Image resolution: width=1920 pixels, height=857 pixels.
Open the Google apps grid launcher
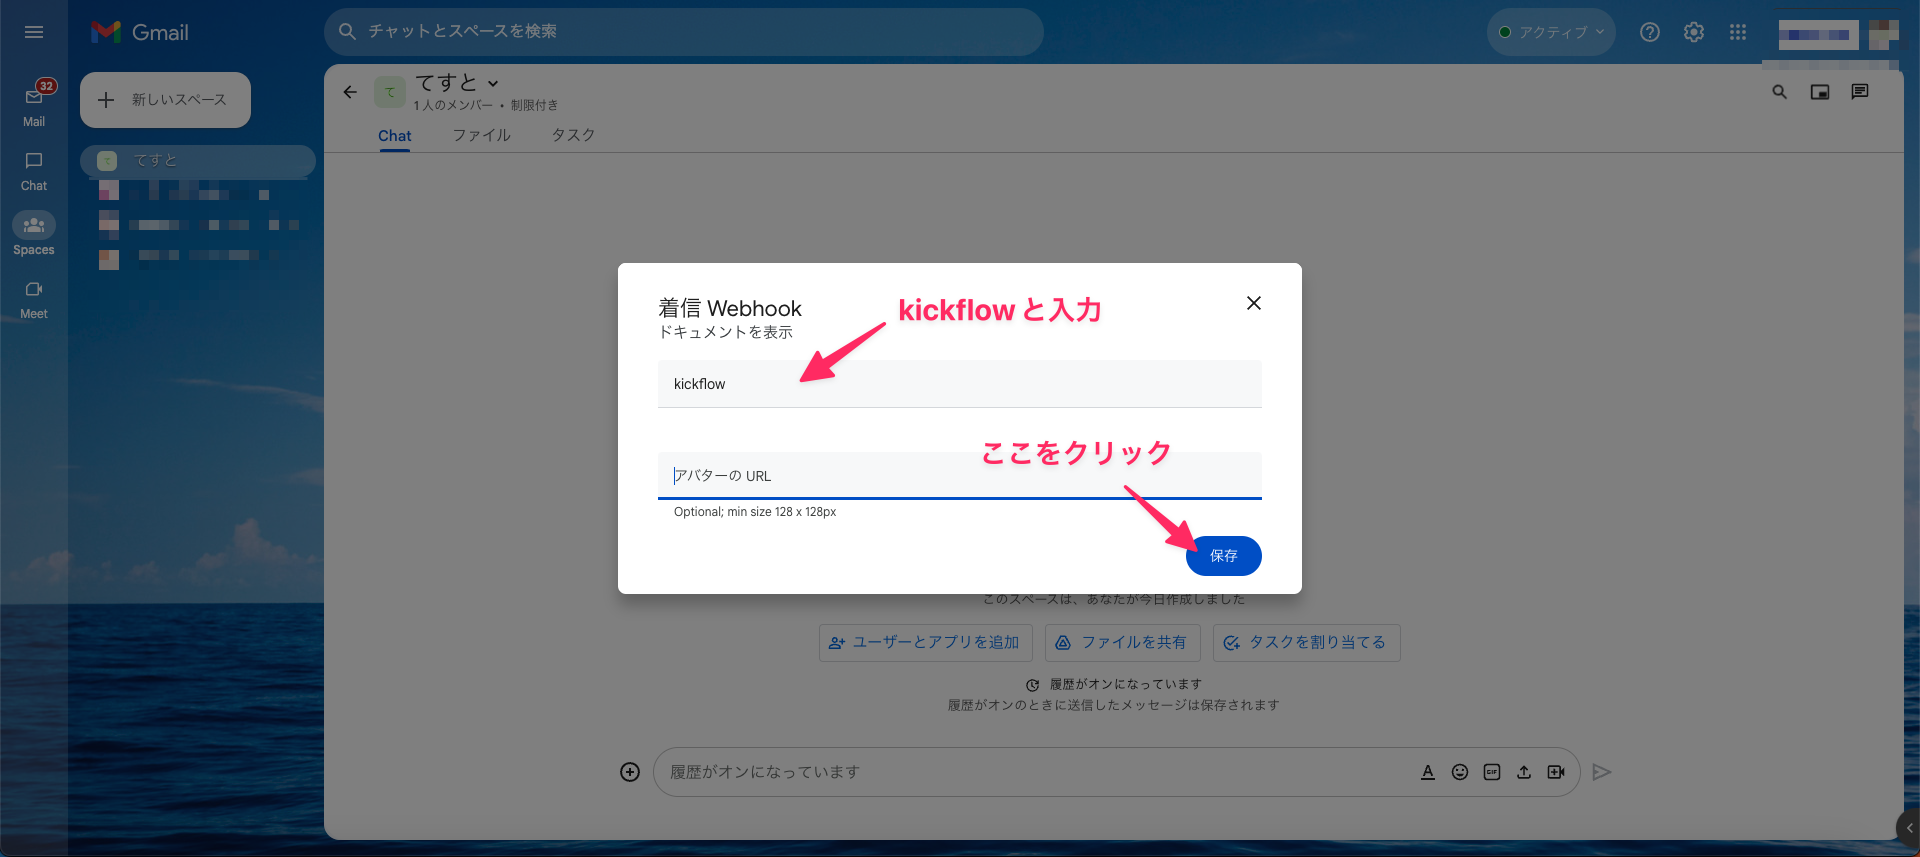tap(1738, 32)
